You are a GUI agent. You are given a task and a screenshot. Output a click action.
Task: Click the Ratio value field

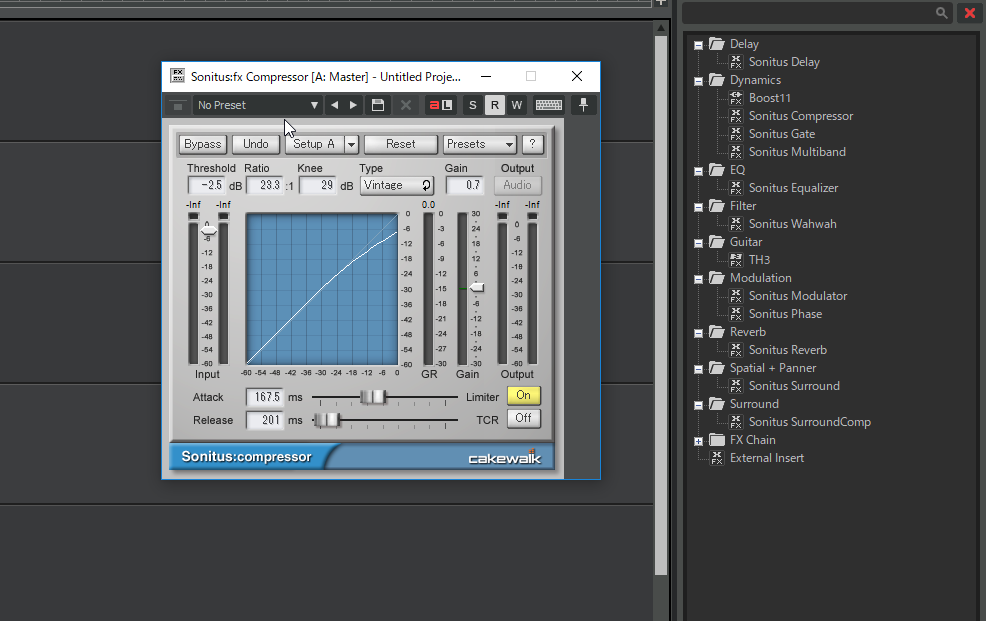(x=264, y=185)
